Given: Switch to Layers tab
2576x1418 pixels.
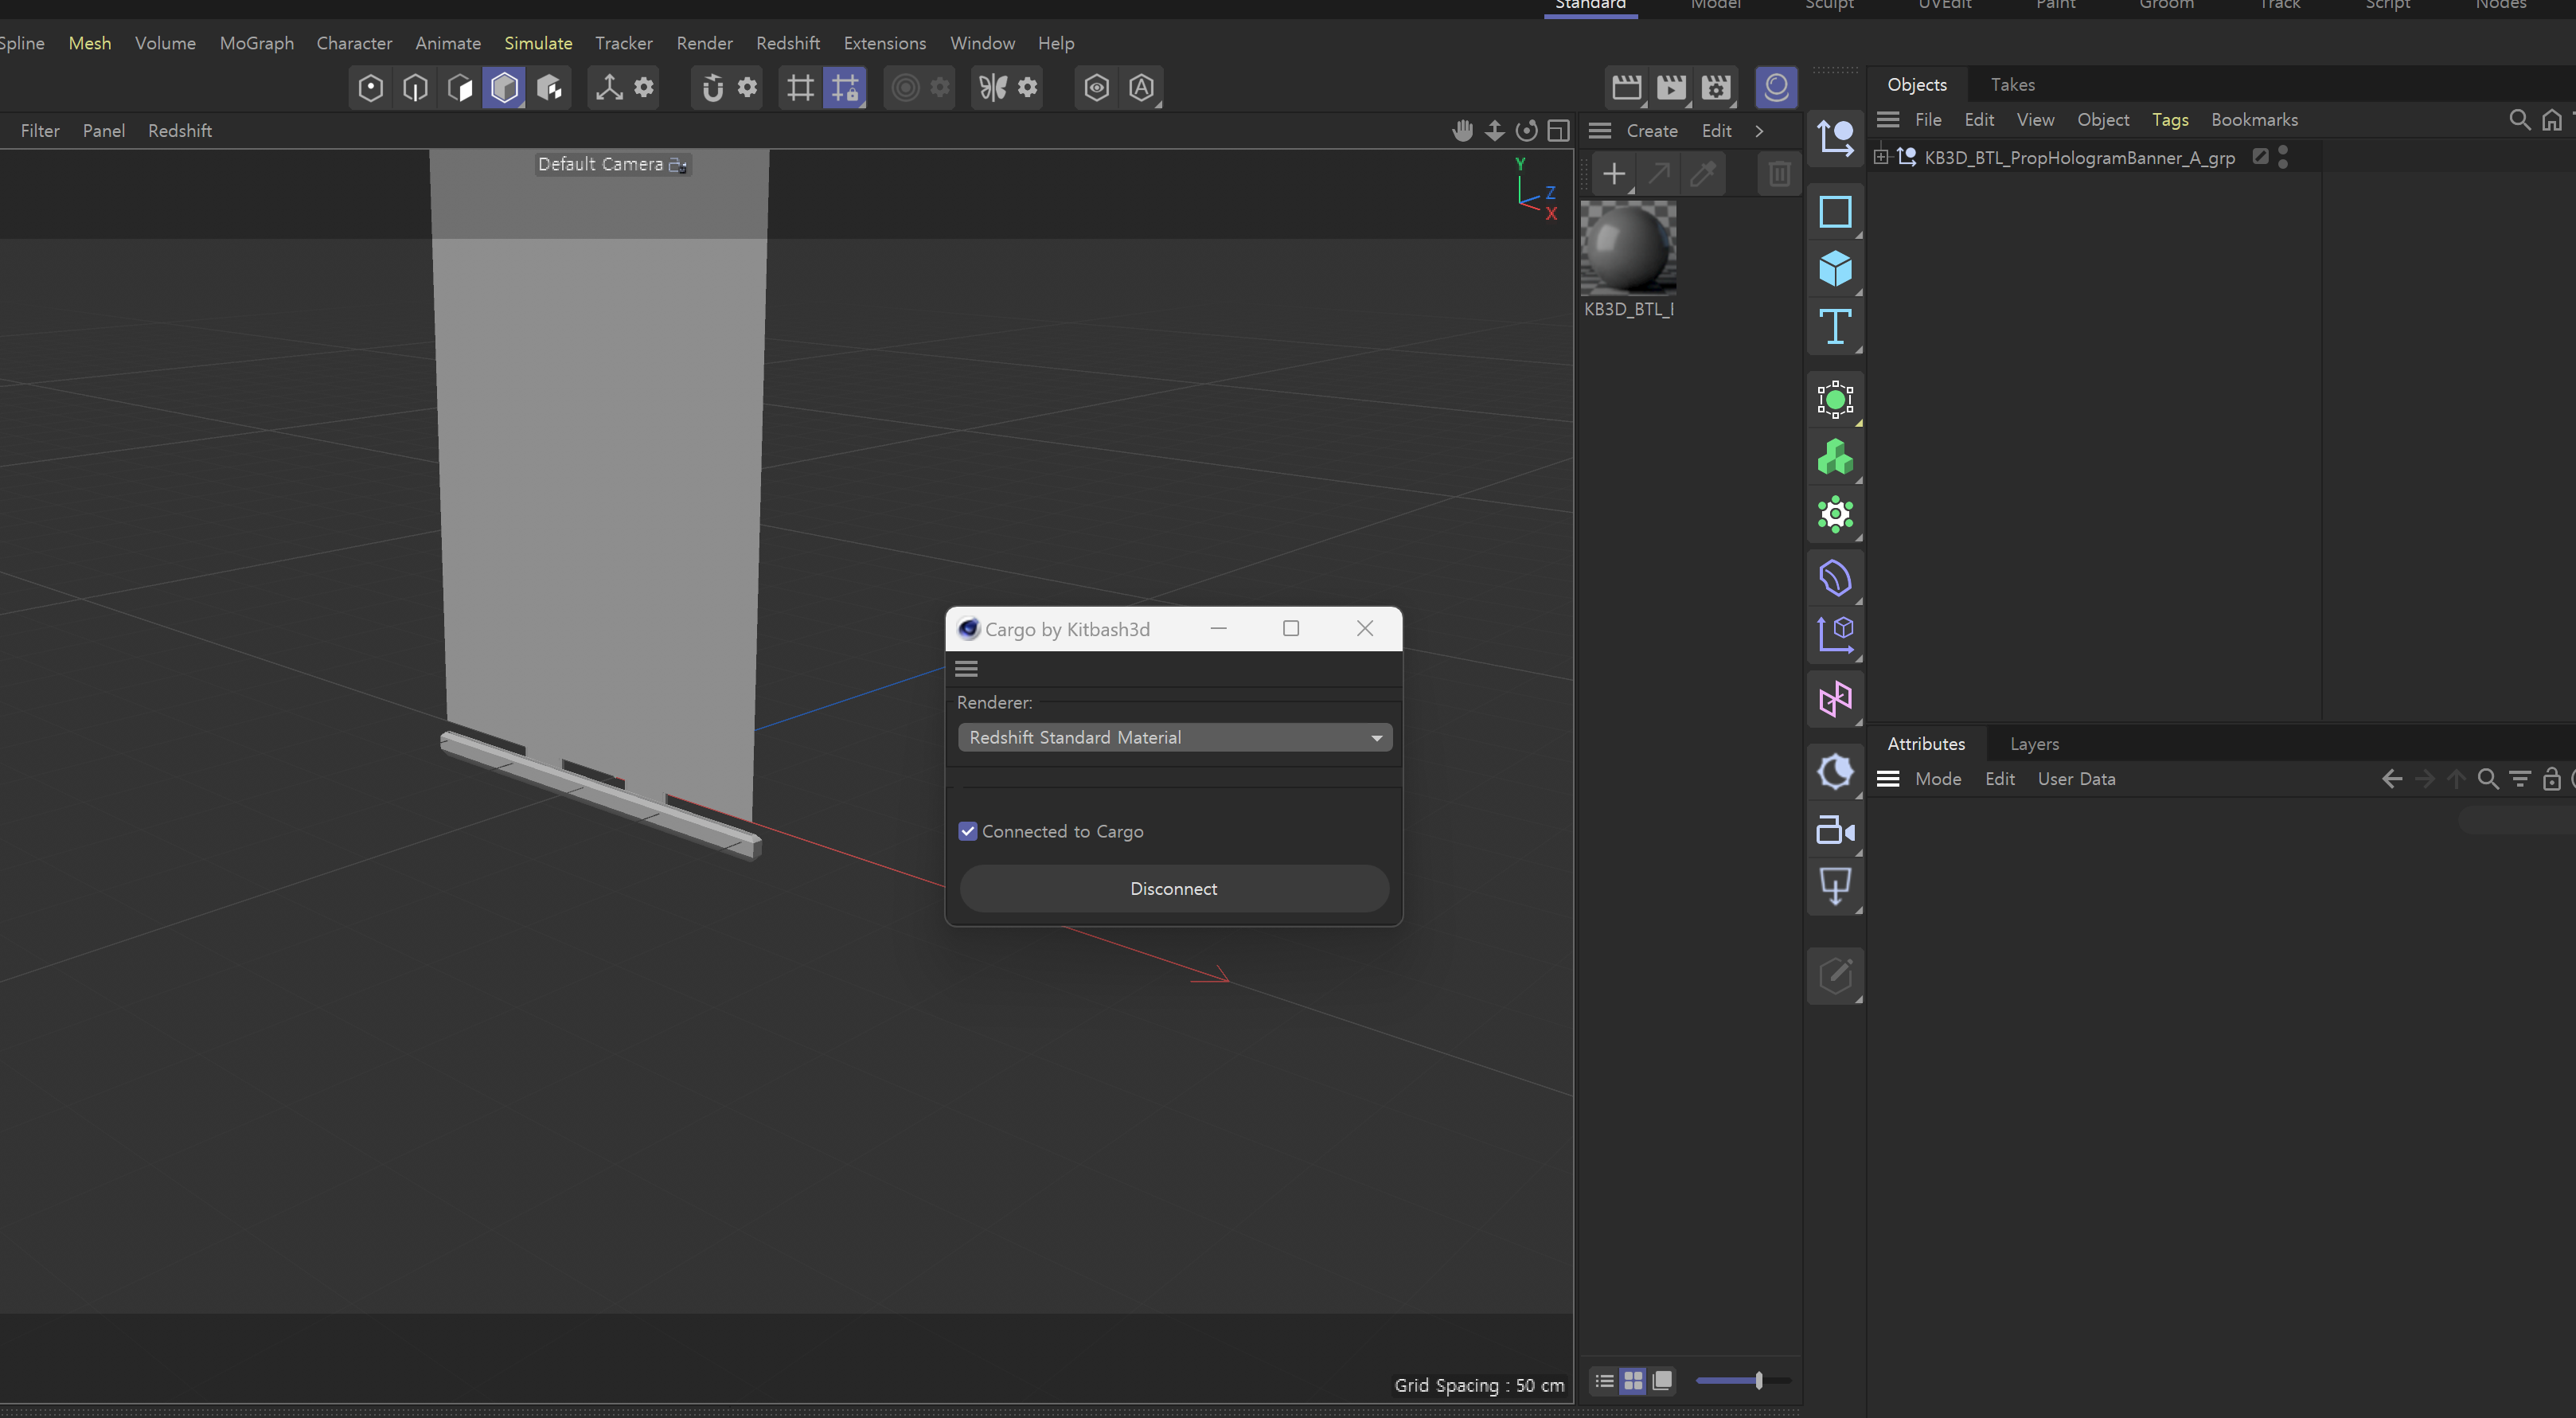Looking at the screenshot, I should coord(2034,744).
